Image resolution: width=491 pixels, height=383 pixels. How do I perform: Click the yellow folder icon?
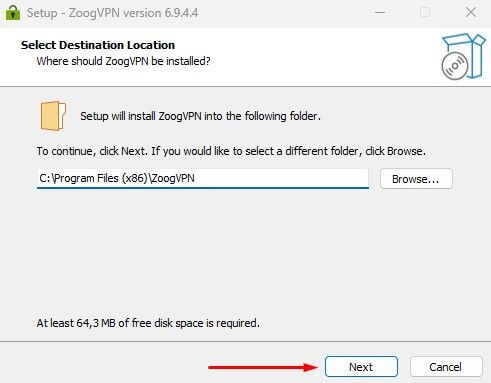(x=53, y=116)
